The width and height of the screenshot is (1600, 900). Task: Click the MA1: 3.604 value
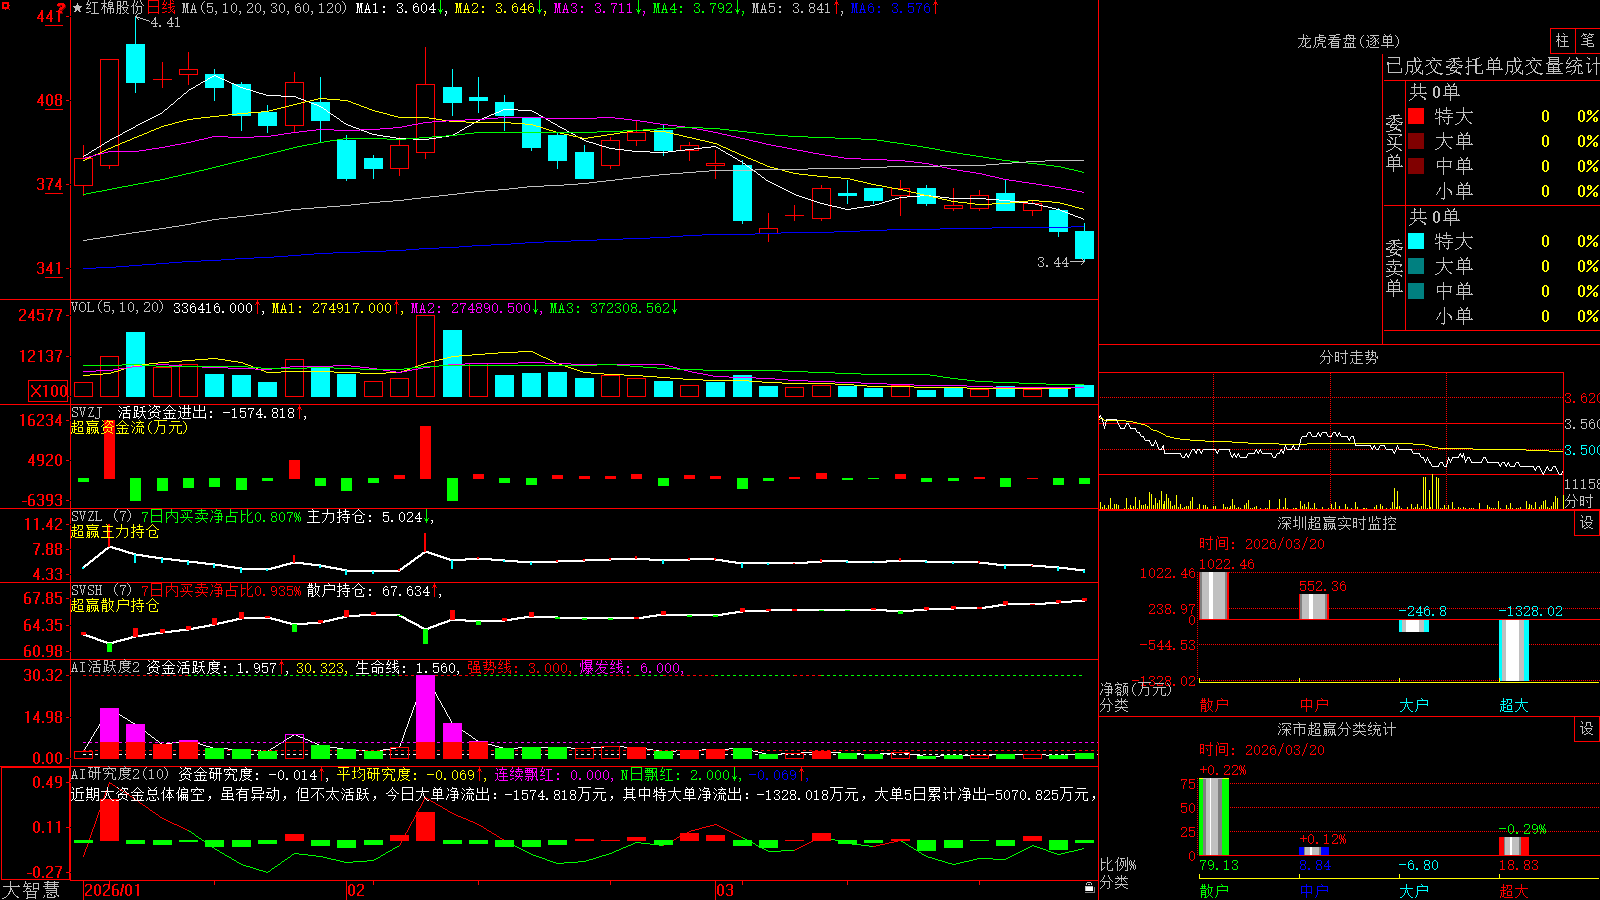pyautogui.click(x=396, y=8)
